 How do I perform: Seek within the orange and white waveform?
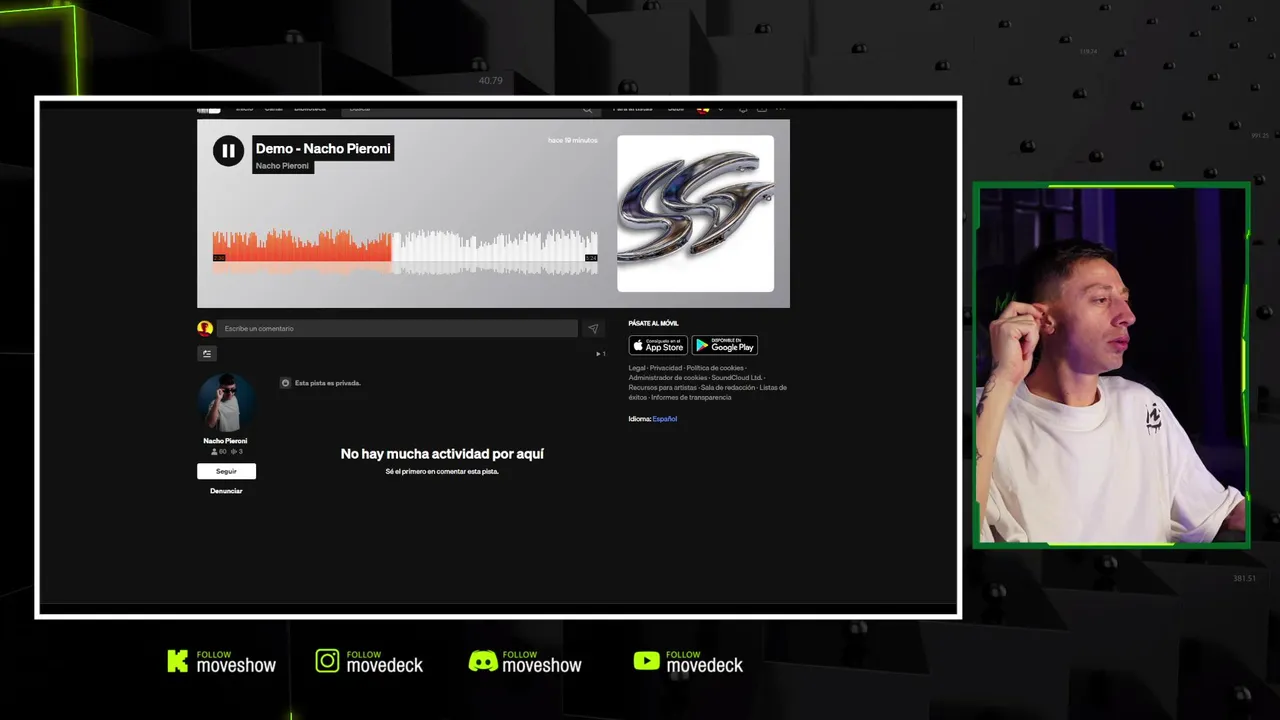pos(405,250)
